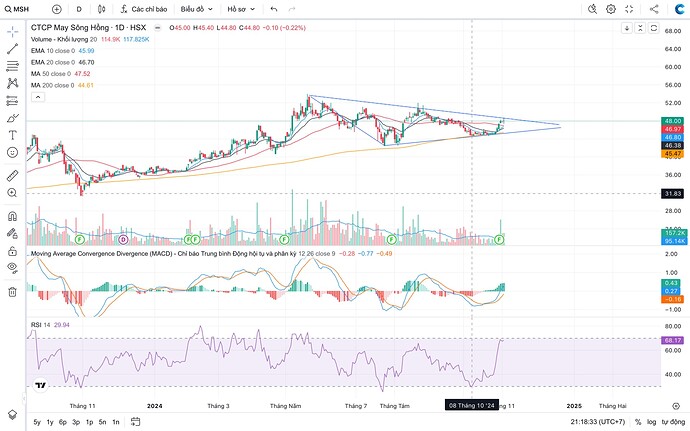Toggle percent scale mode

638,422
